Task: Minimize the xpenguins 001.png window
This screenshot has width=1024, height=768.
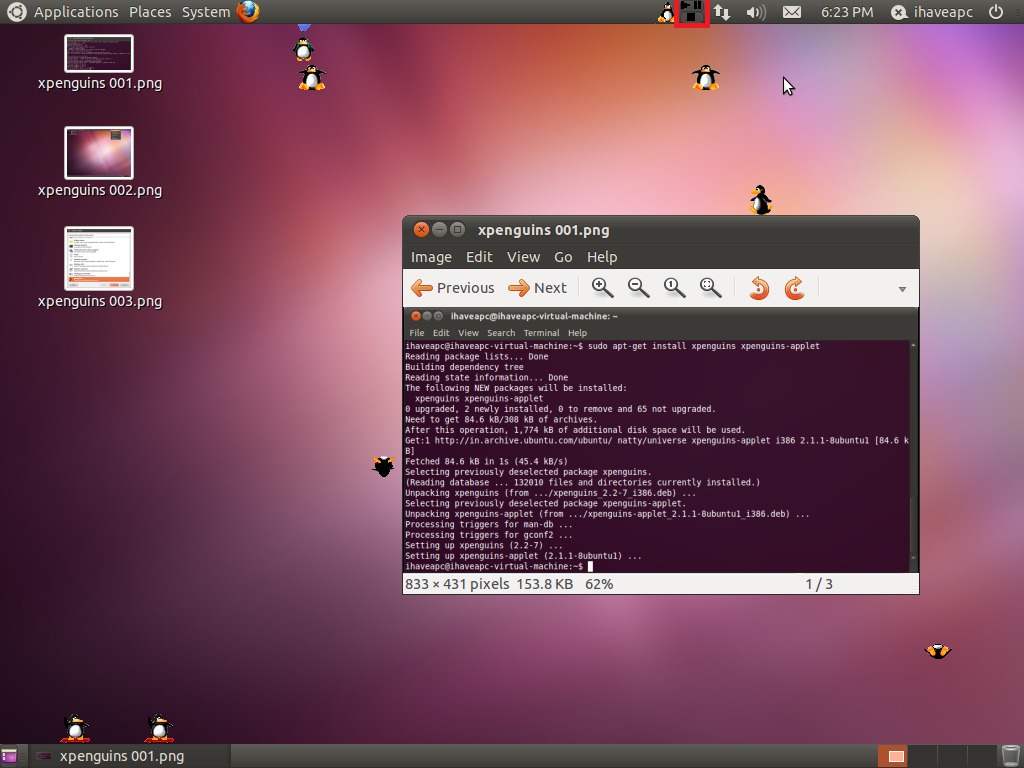Action: pos(440,229)
